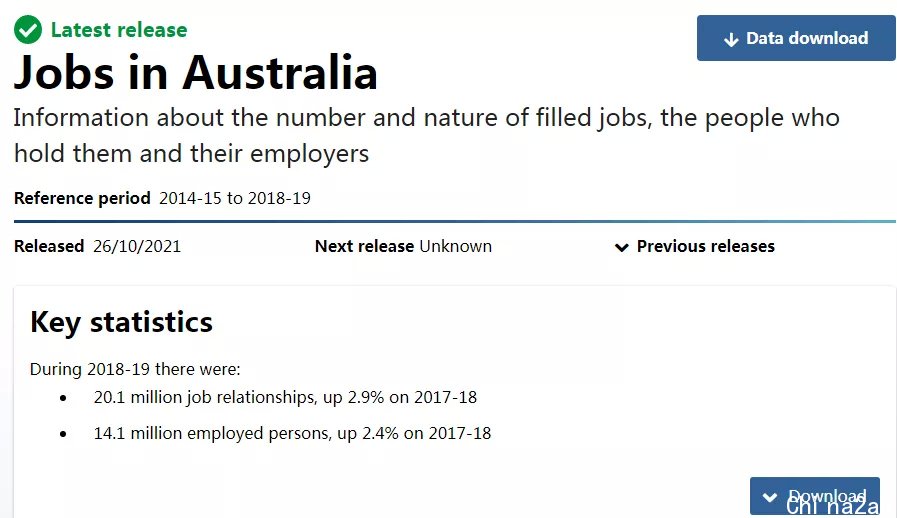Viewport: 897px width, 518px height.
Task: Click the 20.1 million job relationships bullet
Action: (x=285, y=397)
